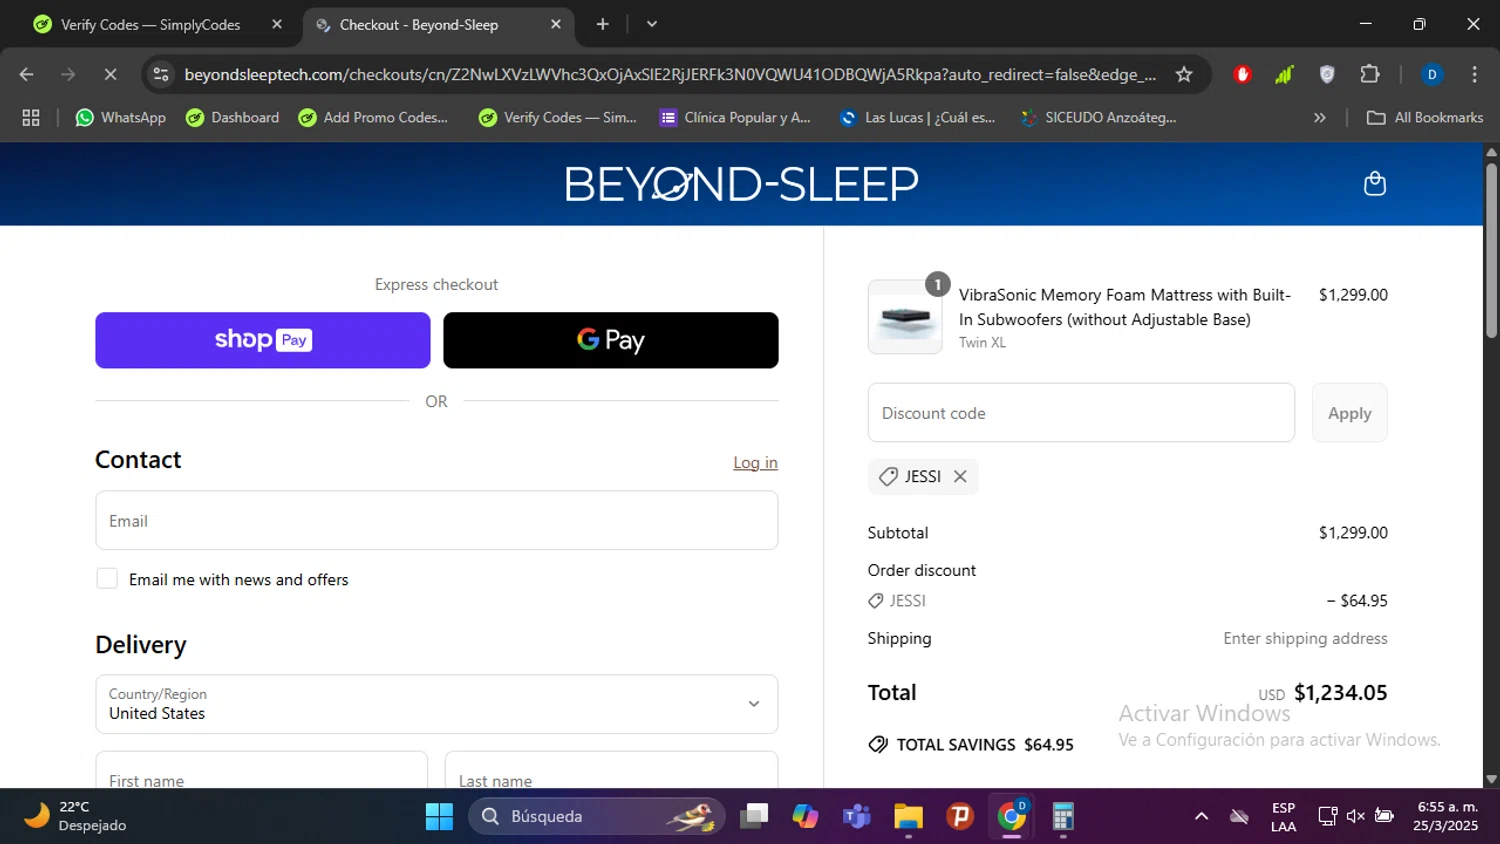Viewport: 1500px width, 844px height.
Task: Open Add Promo Codes bookmark
Action: click(x=374, y=118)
